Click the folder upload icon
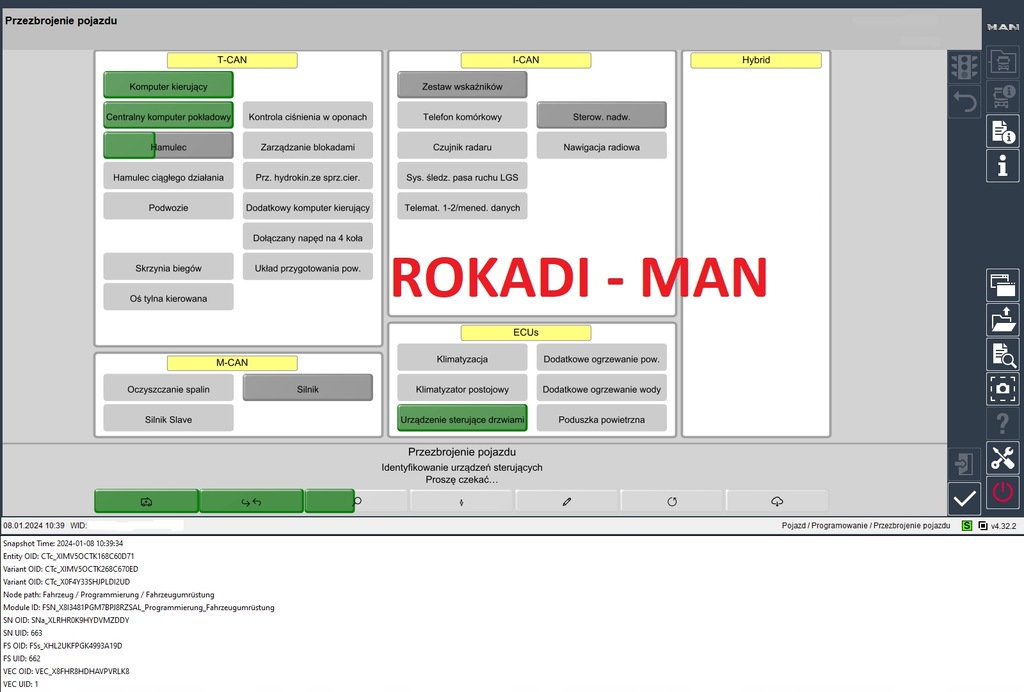Image resolution: width=1024 pixels, height=692 pixels. coord(1002,320)
